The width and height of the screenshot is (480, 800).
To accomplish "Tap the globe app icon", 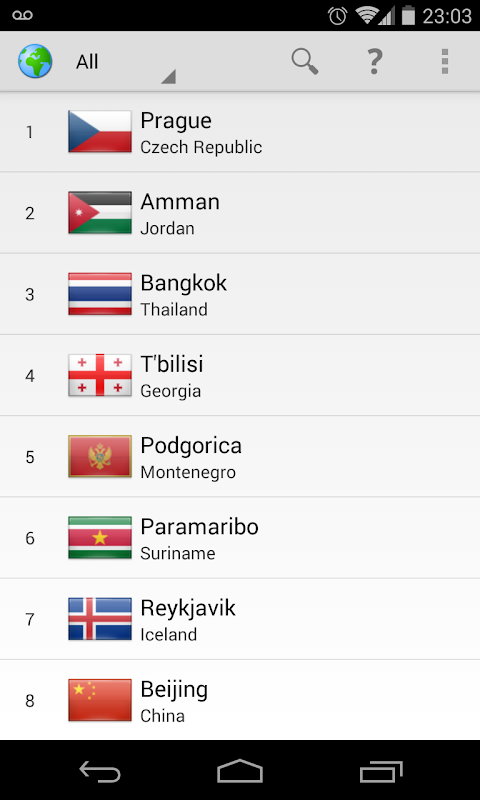I will click(x=35, y=61).
